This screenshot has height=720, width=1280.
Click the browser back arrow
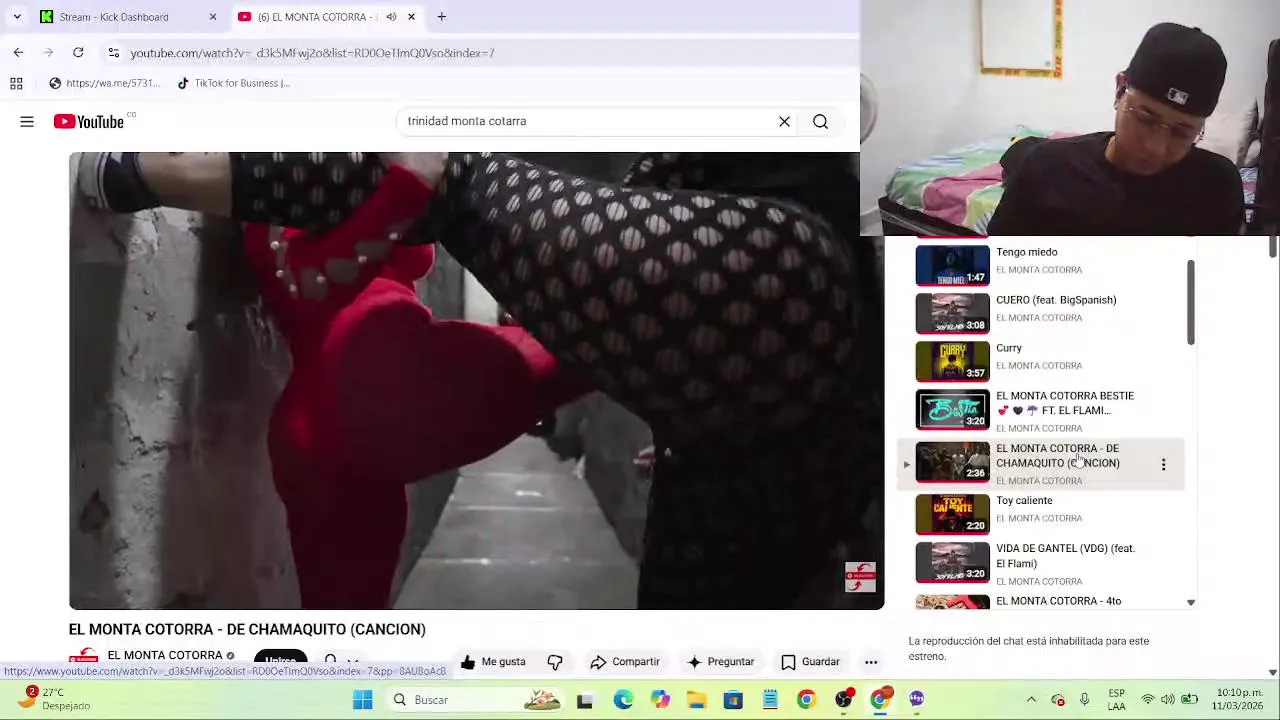pyautogui.click(x=18, y=52)
